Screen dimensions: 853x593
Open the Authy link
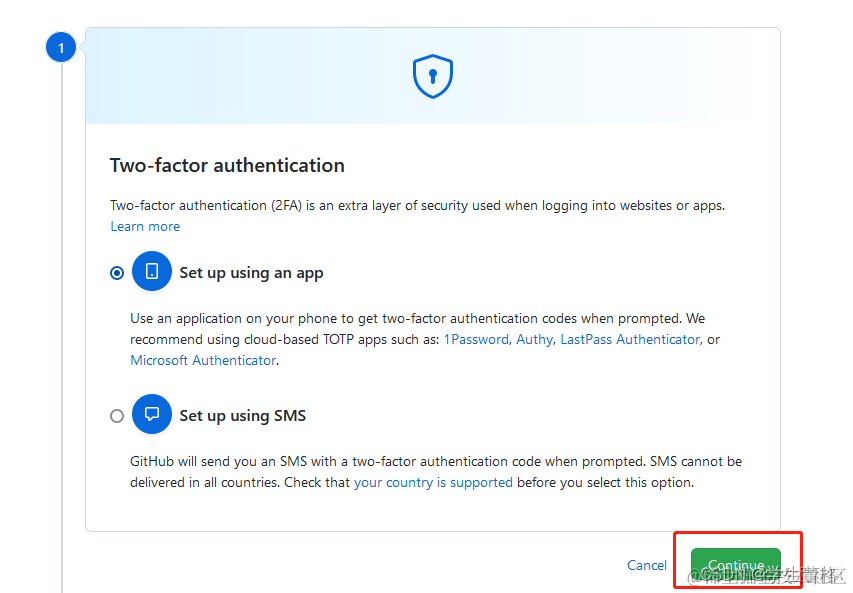(x=534, y=339)
